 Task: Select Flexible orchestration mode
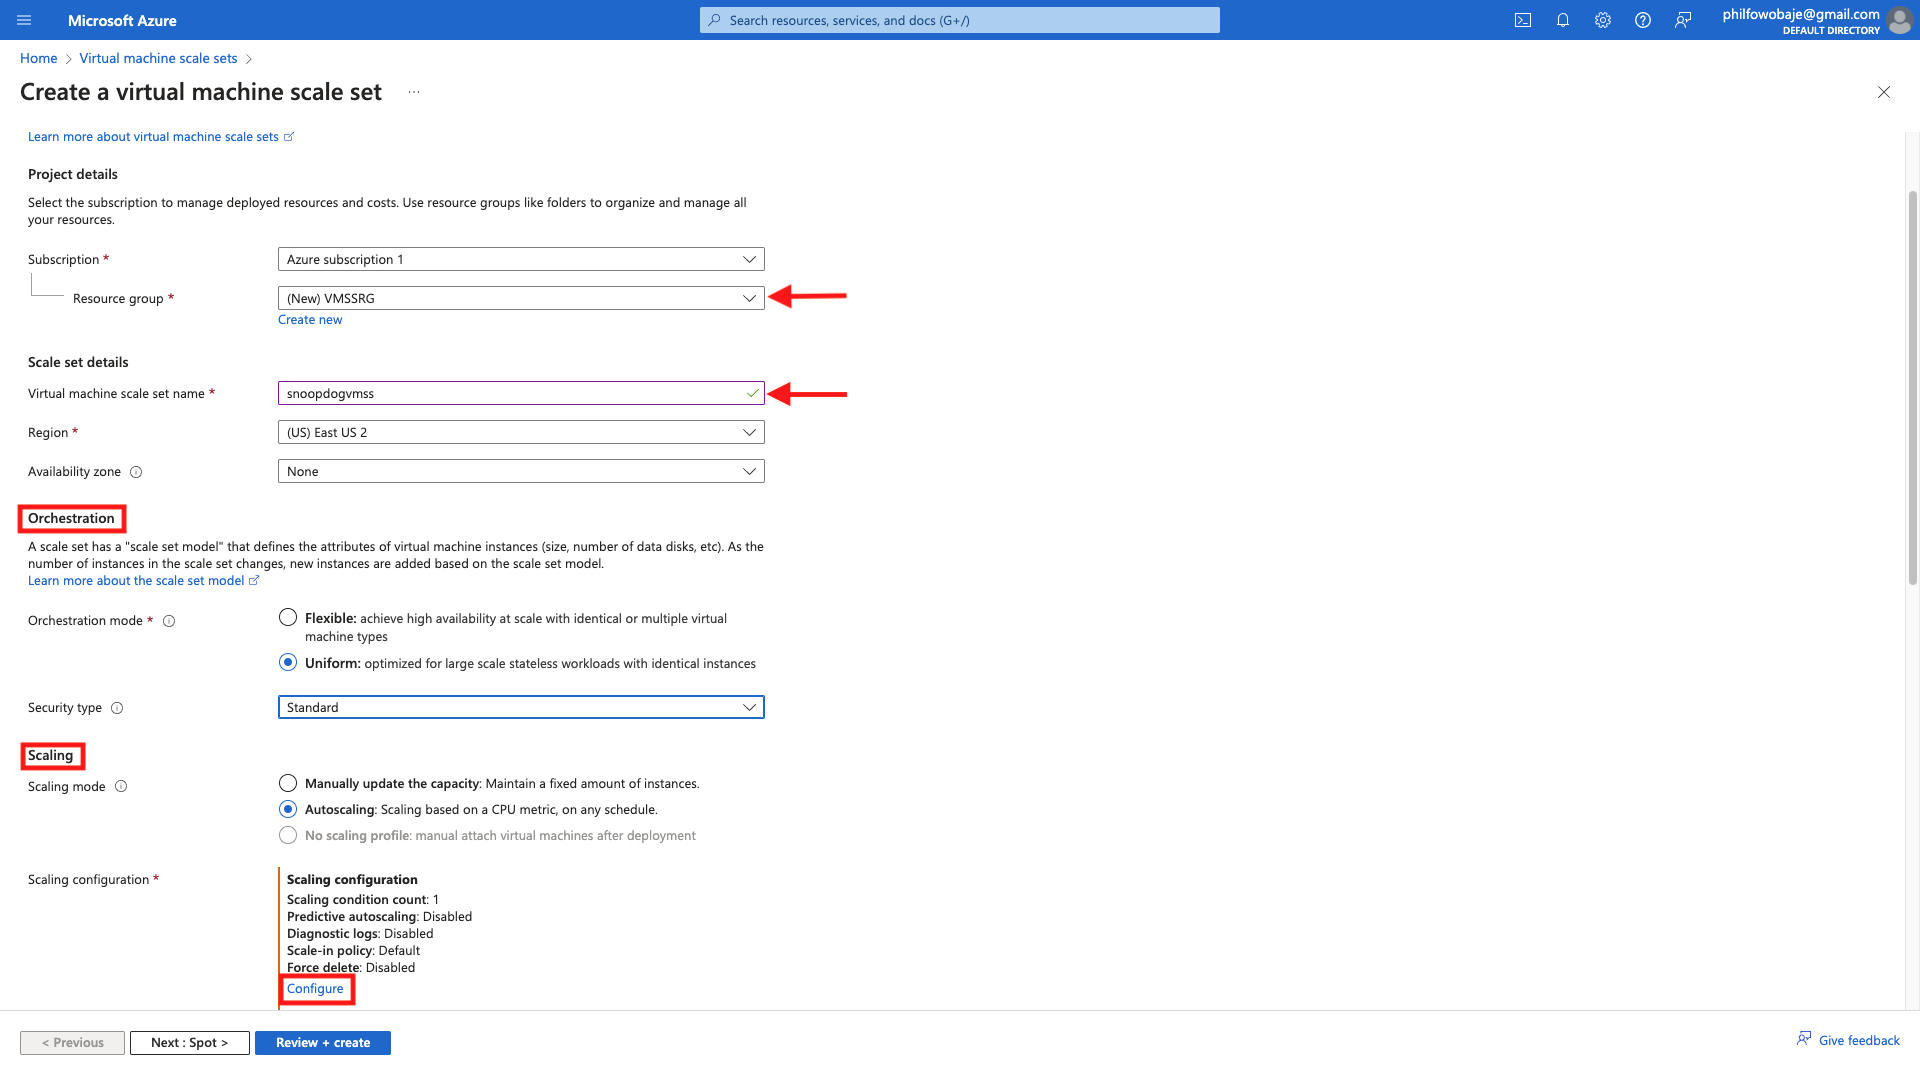point(288,618)
